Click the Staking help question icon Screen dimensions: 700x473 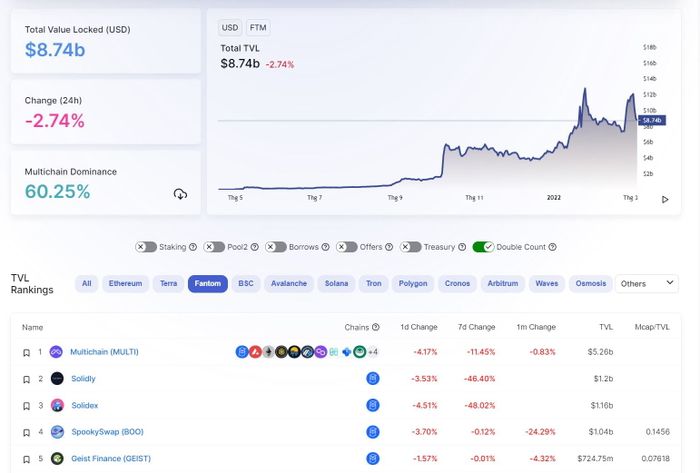tap(193, 247)
